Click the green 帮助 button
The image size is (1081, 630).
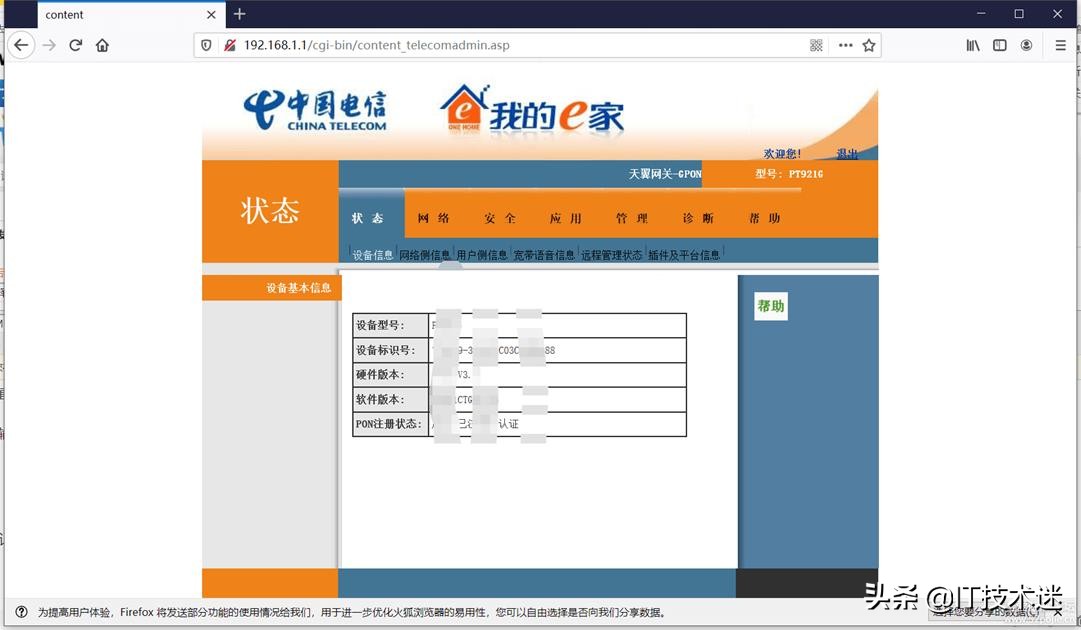click(x=770, y=306)
